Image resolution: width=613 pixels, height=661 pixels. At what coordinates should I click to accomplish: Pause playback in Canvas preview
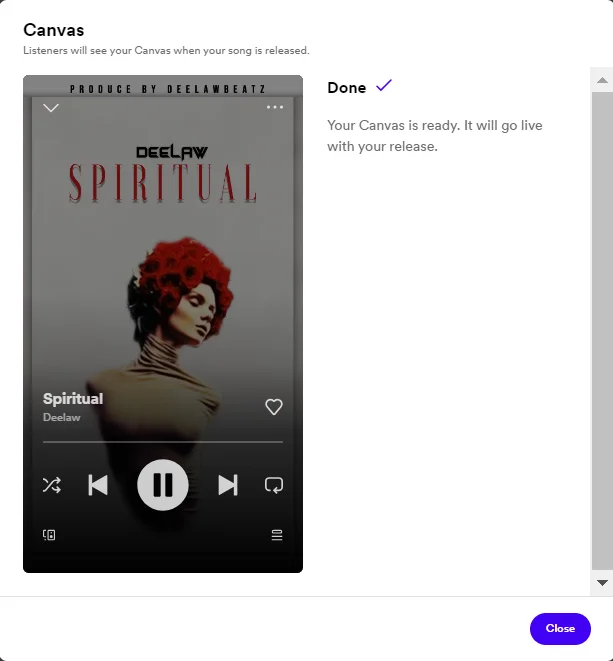point(163,485)
